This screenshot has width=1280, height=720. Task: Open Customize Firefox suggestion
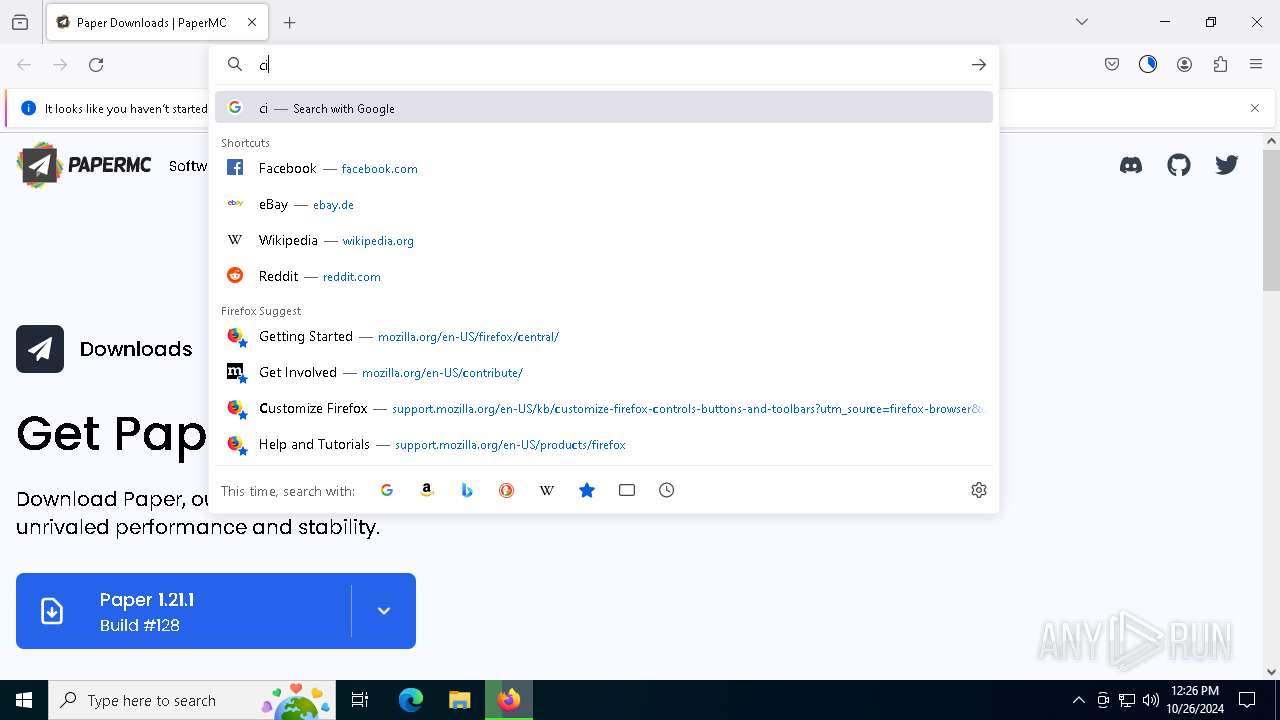pos(604,408)
